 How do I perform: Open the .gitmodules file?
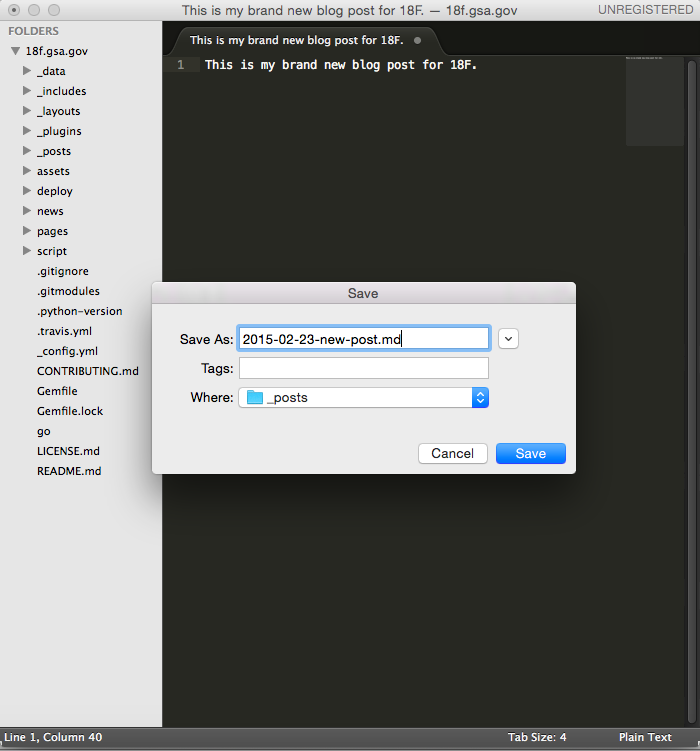click(x=68, y=291)
